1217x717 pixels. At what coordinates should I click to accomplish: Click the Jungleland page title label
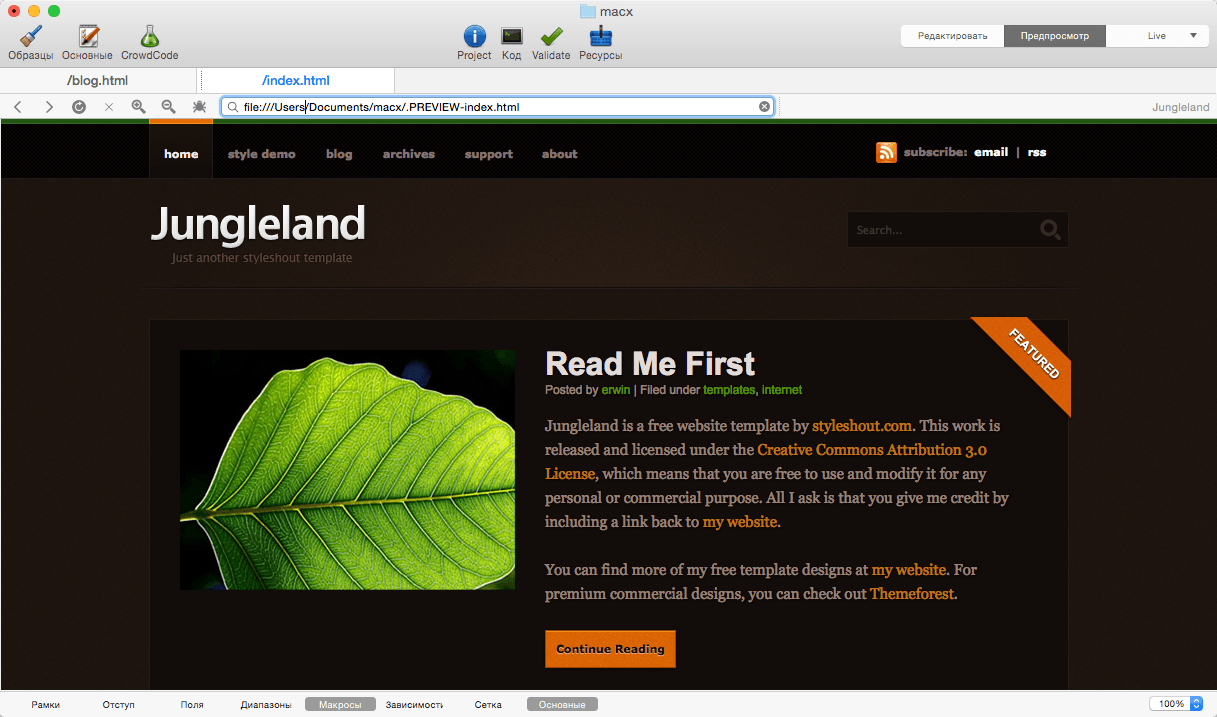point(1180,107)
